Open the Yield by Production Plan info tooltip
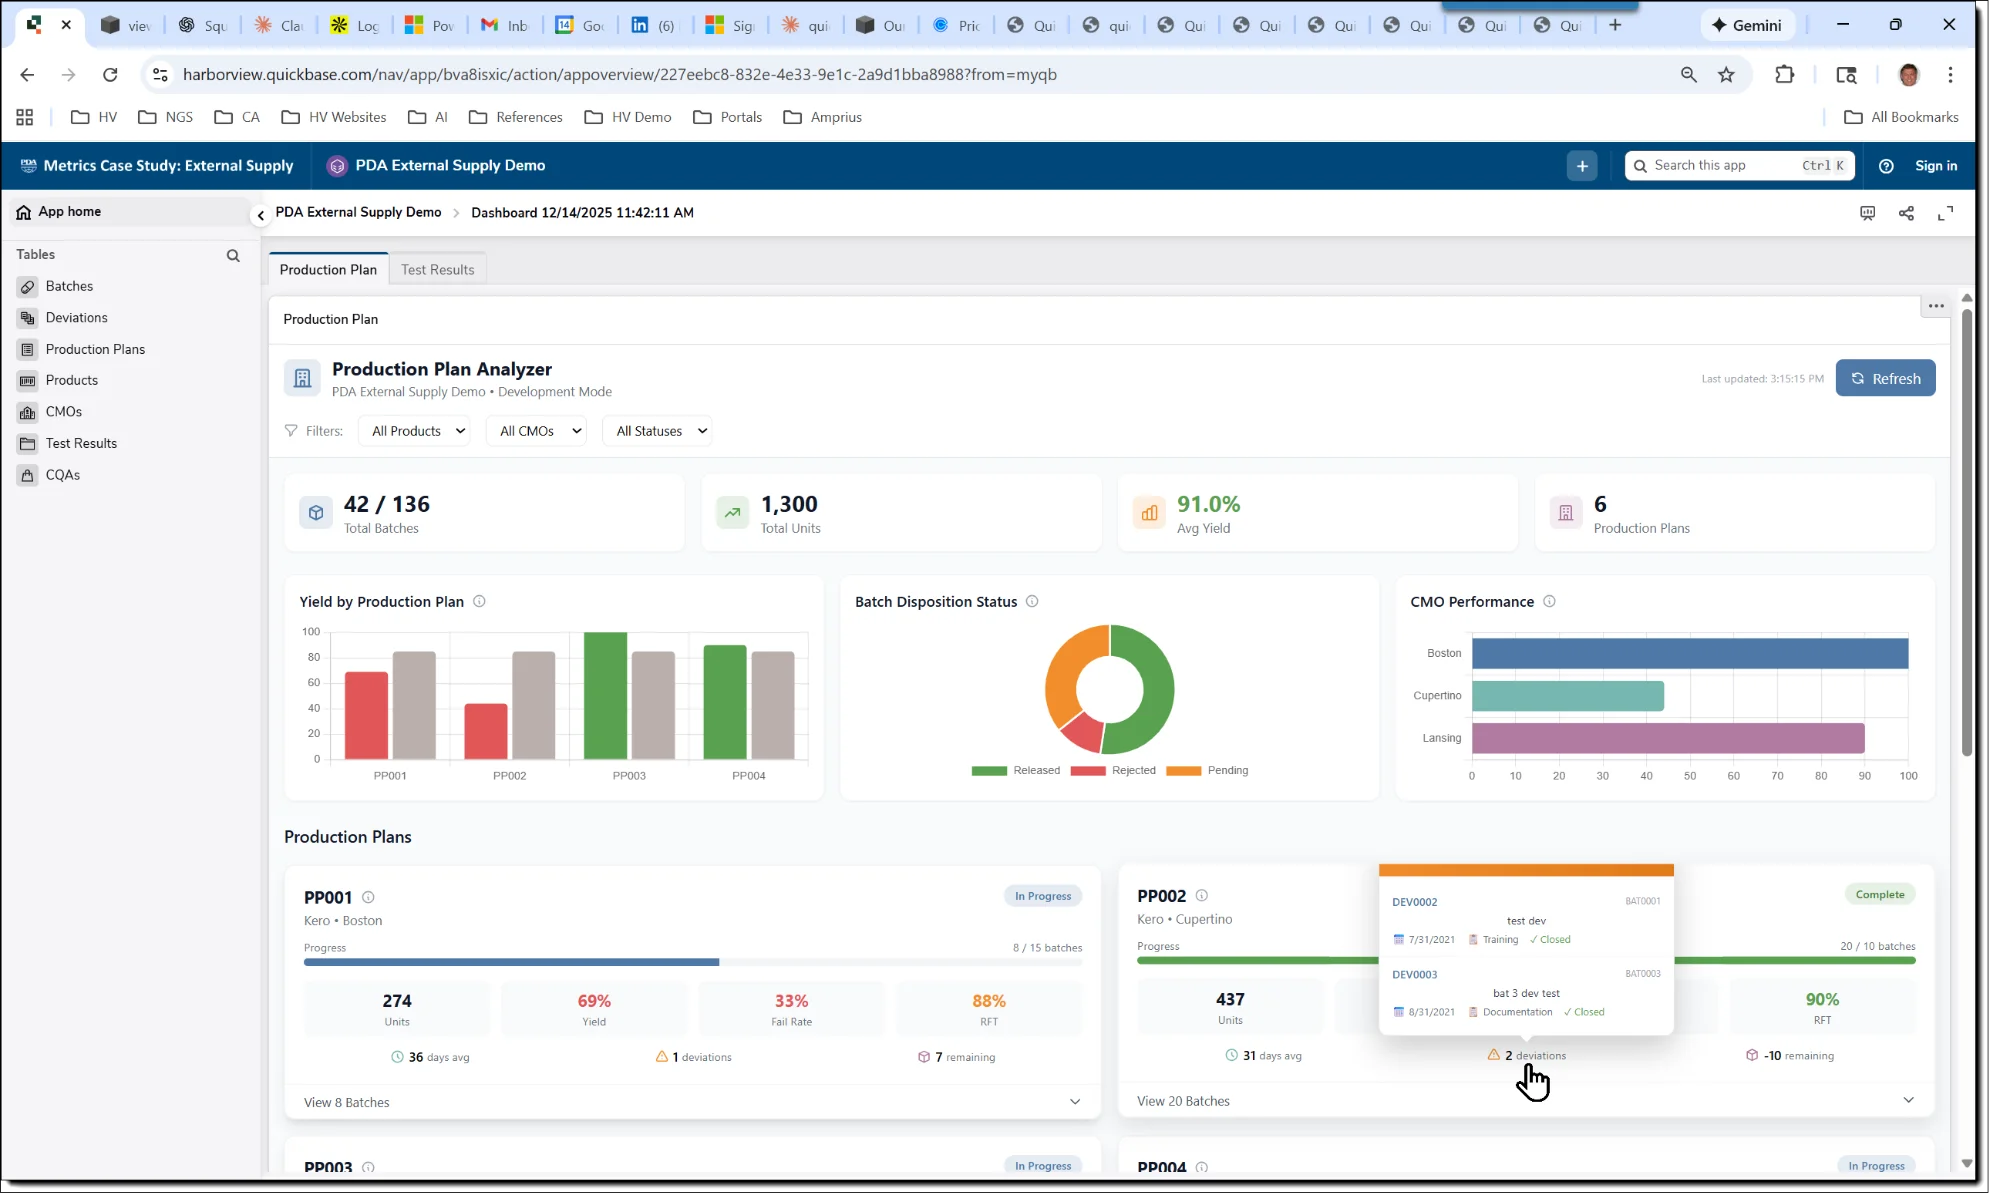The width and height of the screenshot is (2000, 1204). pos(479,601)
